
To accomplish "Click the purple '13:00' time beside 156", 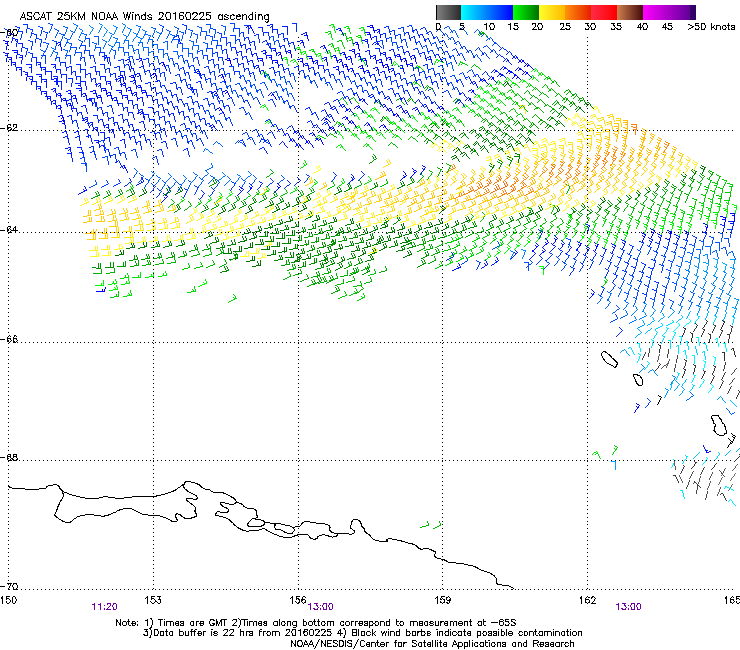I will [x=320, y=607].
